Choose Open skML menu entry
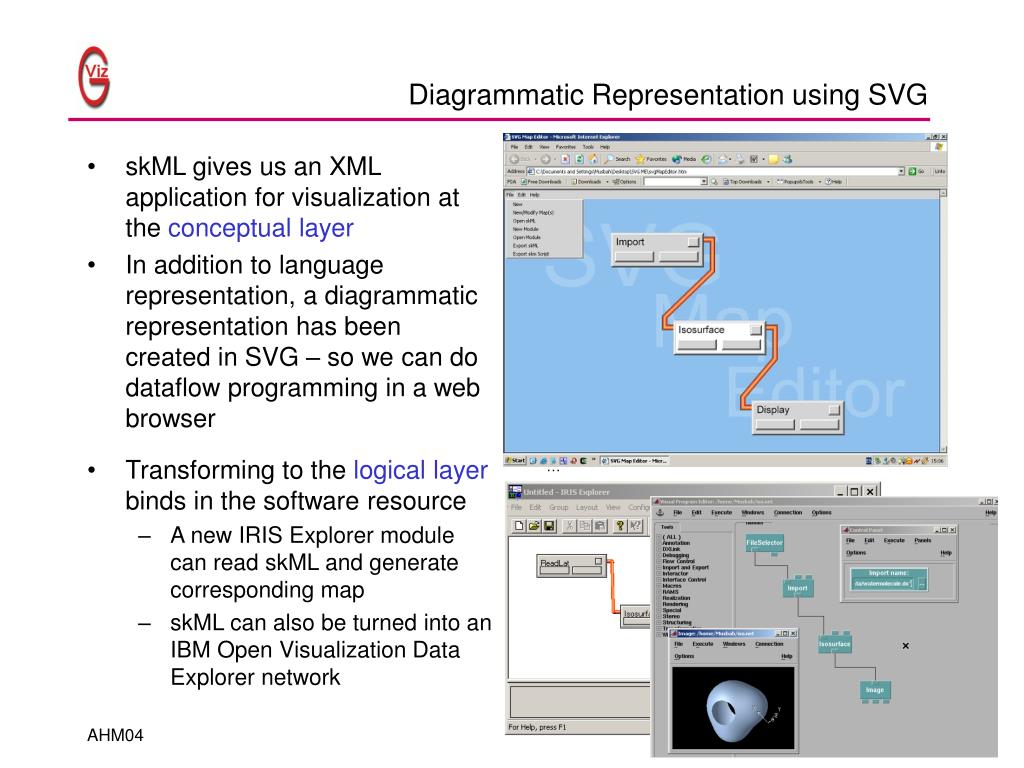The image size is (1024, 768). (524, 221)
